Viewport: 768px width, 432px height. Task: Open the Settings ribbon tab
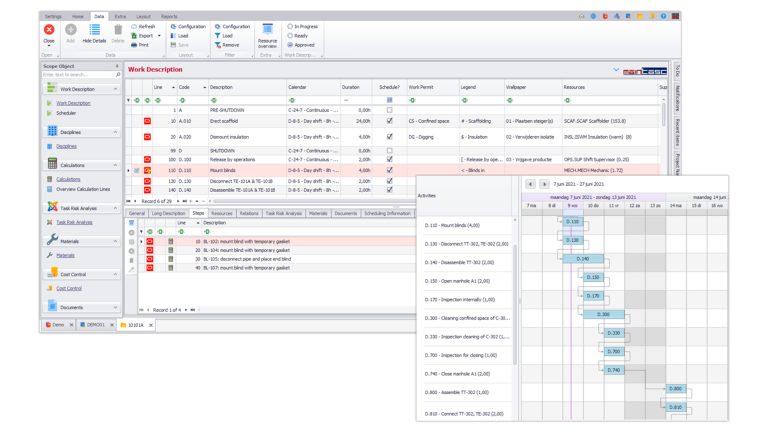coord(53,16)
